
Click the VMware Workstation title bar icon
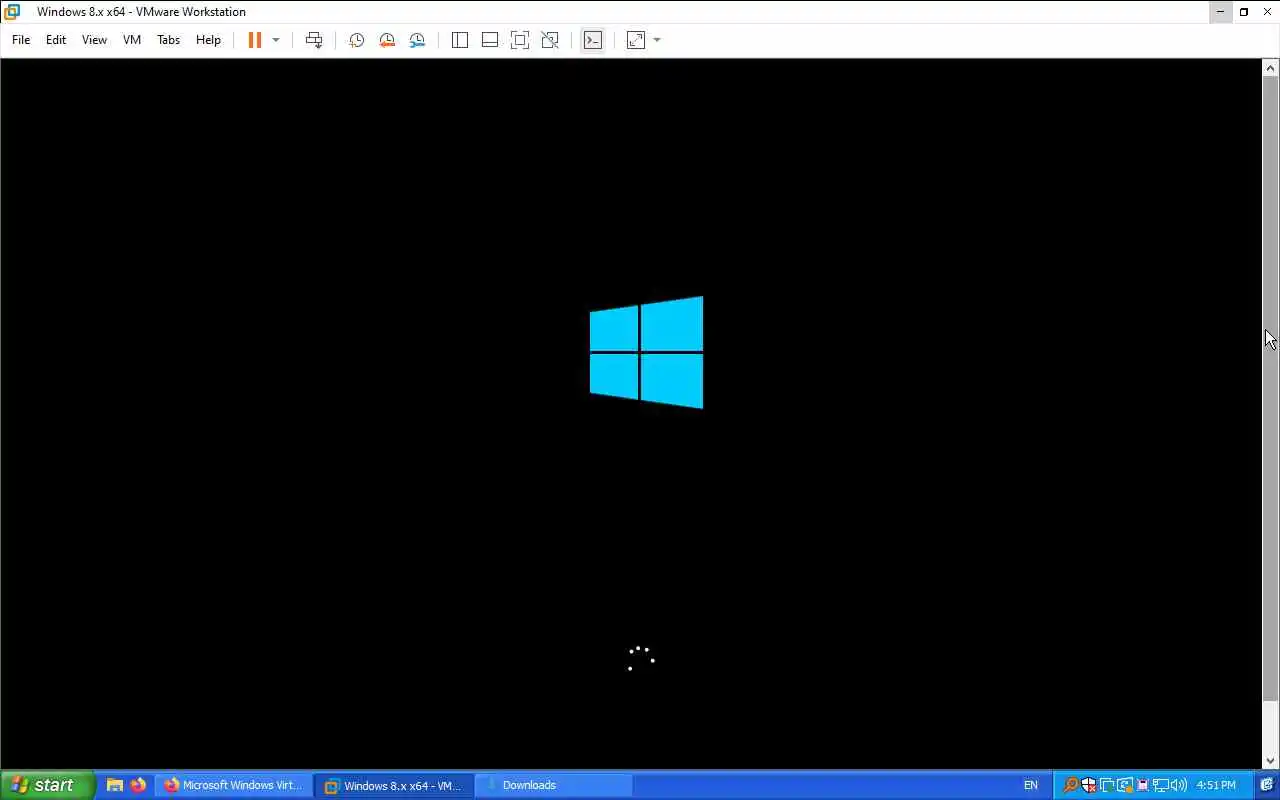click(x=12, y=12)
